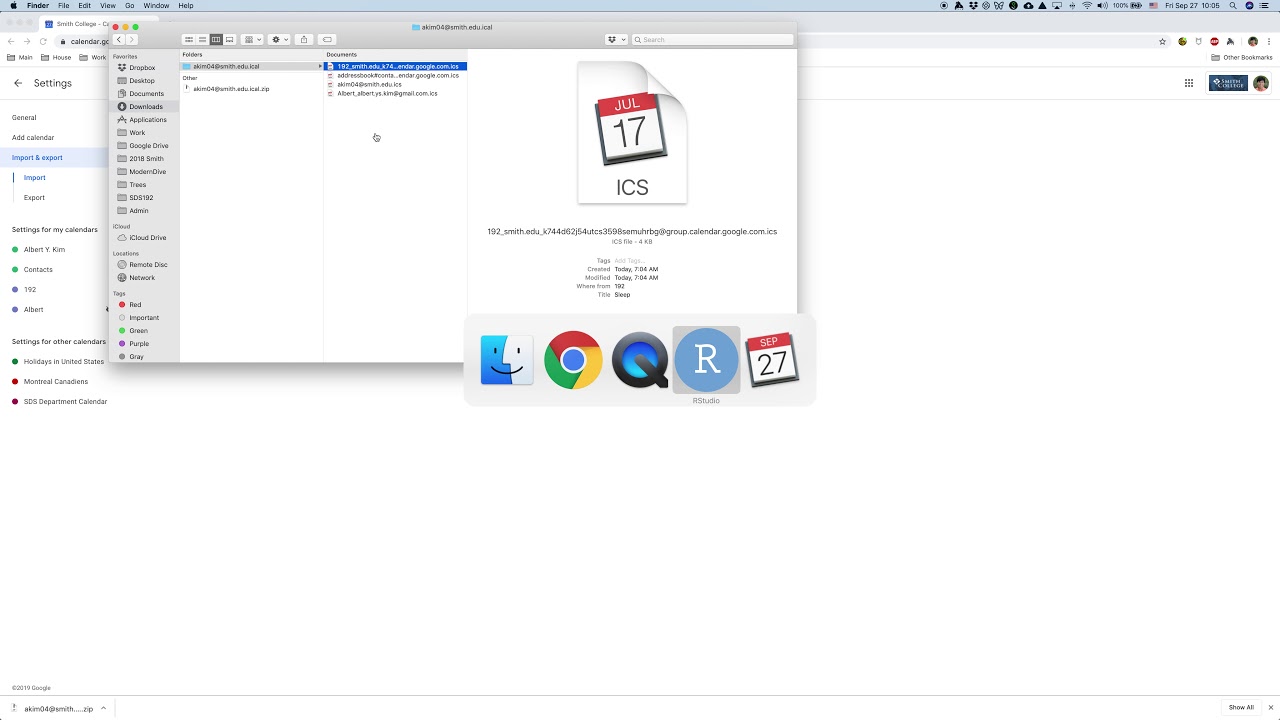Open the Window menu

click(x=156, y=5)
